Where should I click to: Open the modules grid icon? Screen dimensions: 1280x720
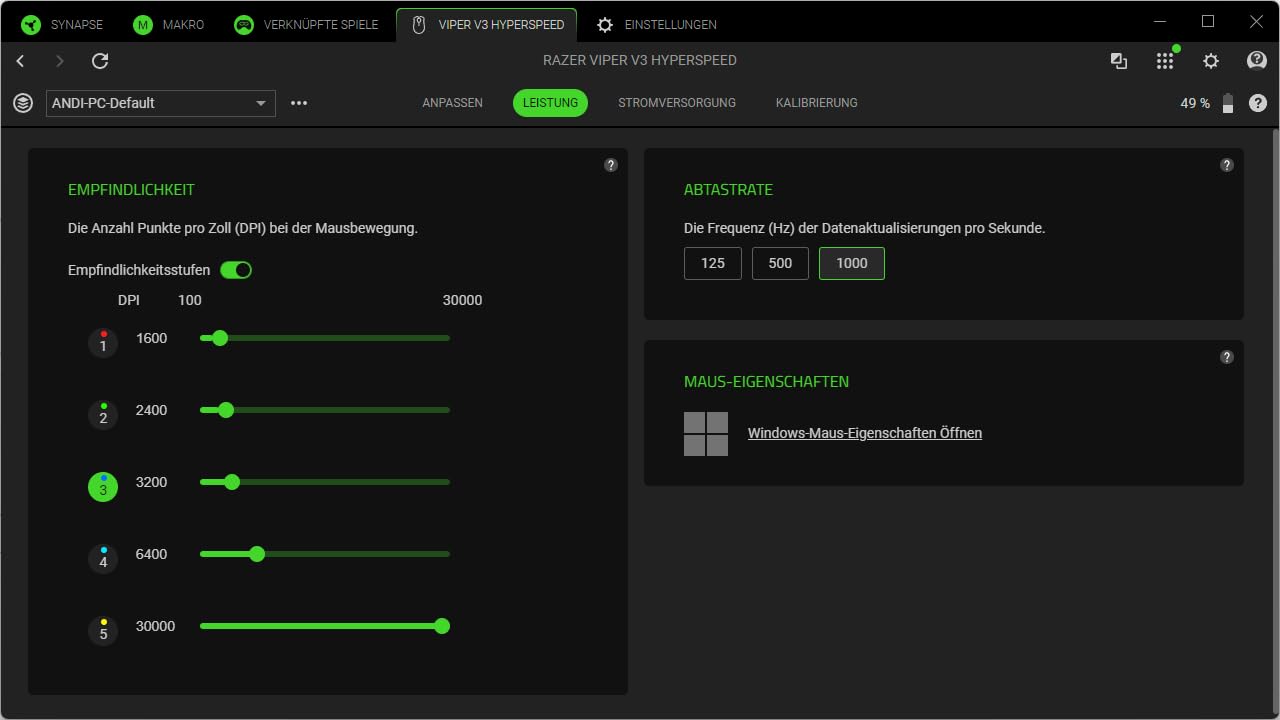(x=1165, y=61)
